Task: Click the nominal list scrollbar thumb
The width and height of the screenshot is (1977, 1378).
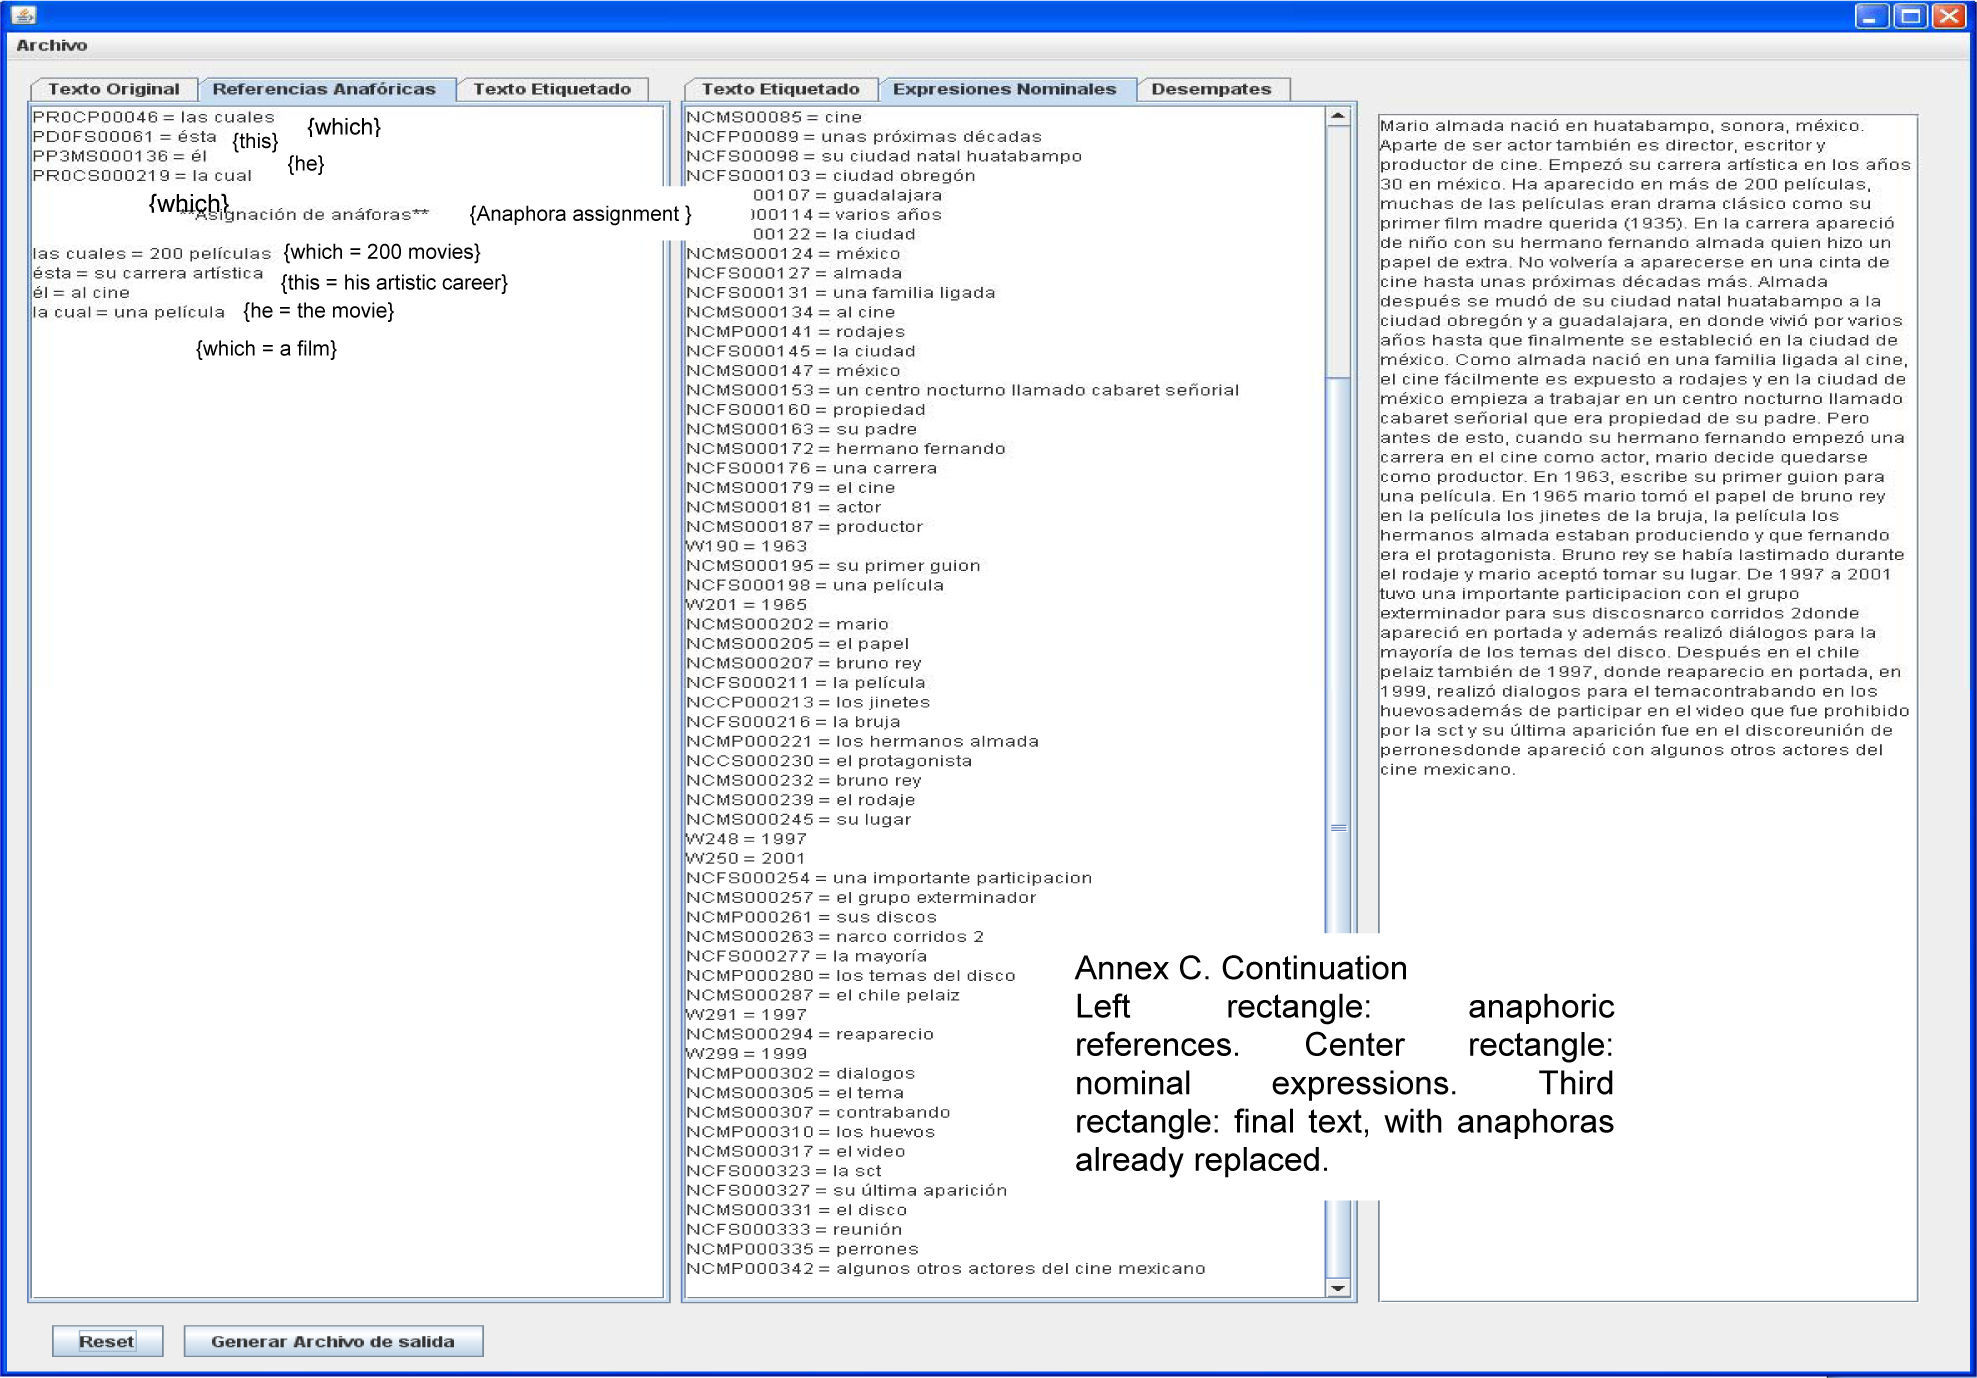Action: click(1338, 827)
